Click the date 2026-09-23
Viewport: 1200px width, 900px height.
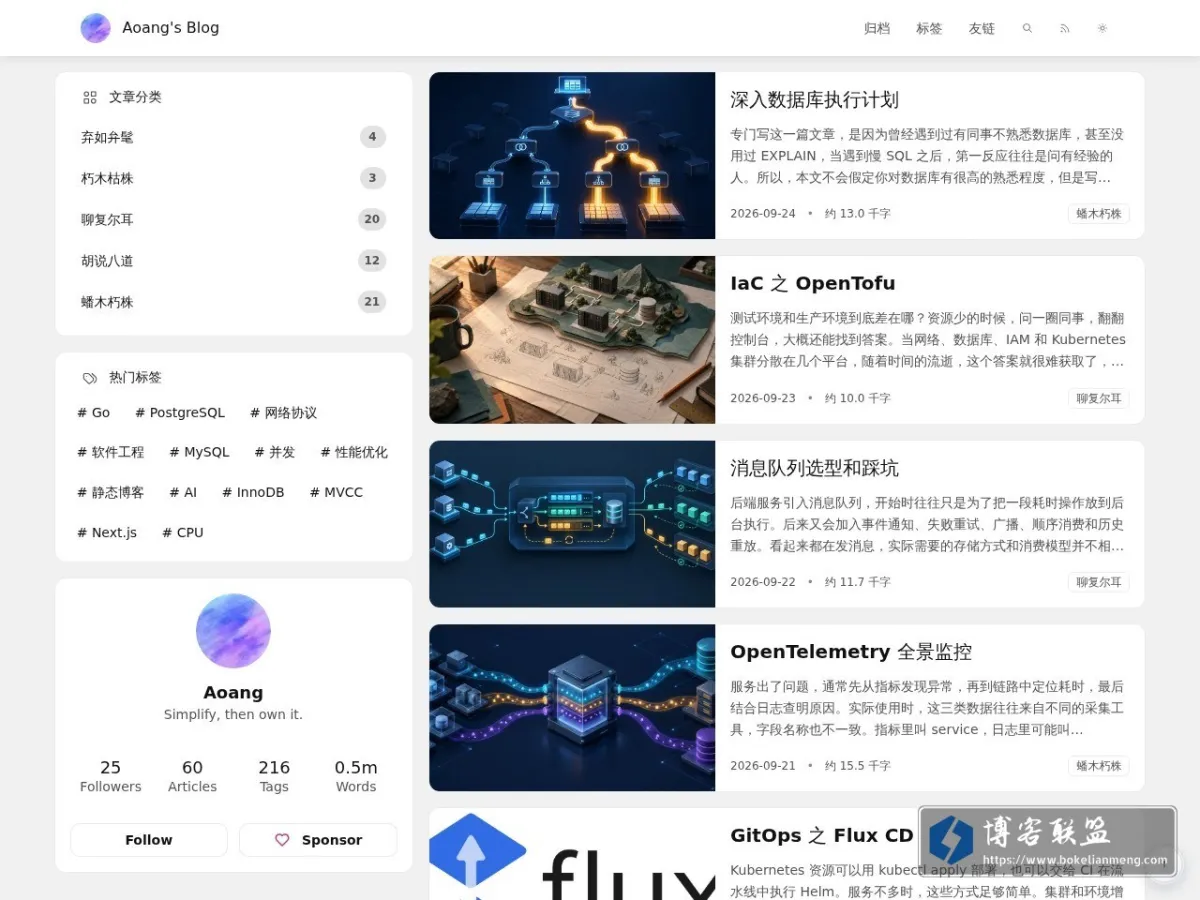763,398
